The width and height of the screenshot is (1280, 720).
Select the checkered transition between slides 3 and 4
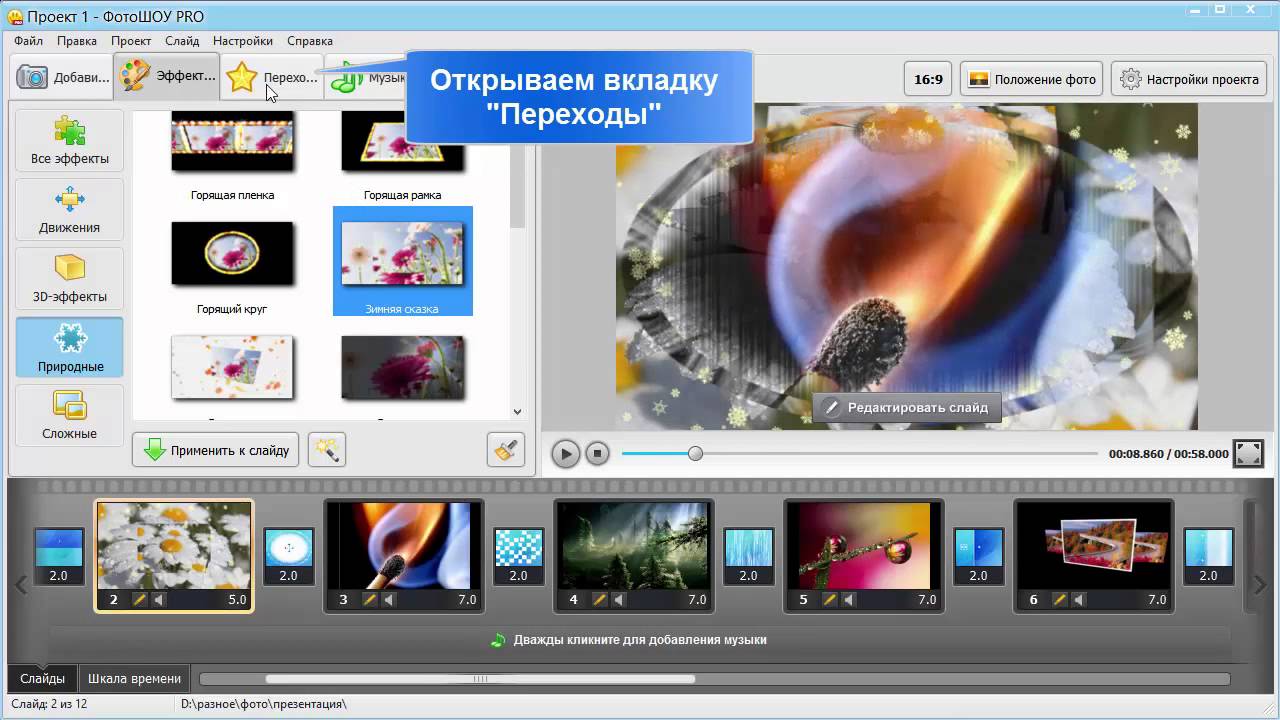tap(518, 557)
